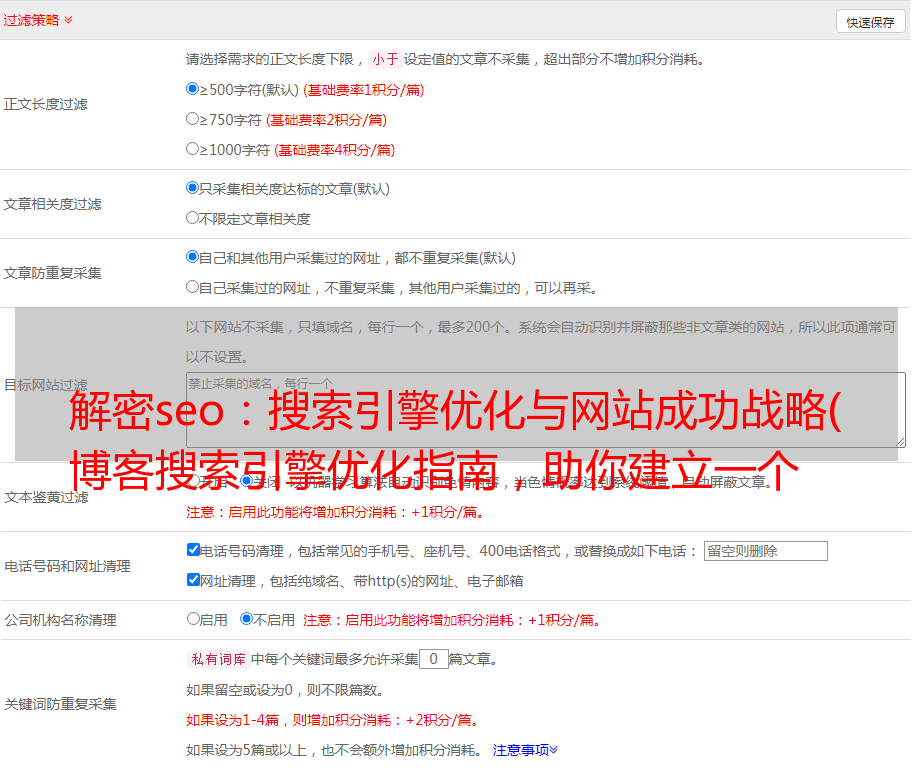Expand the 注意事项 link
This screenshot has width=912, height=768.
(525, 750)
